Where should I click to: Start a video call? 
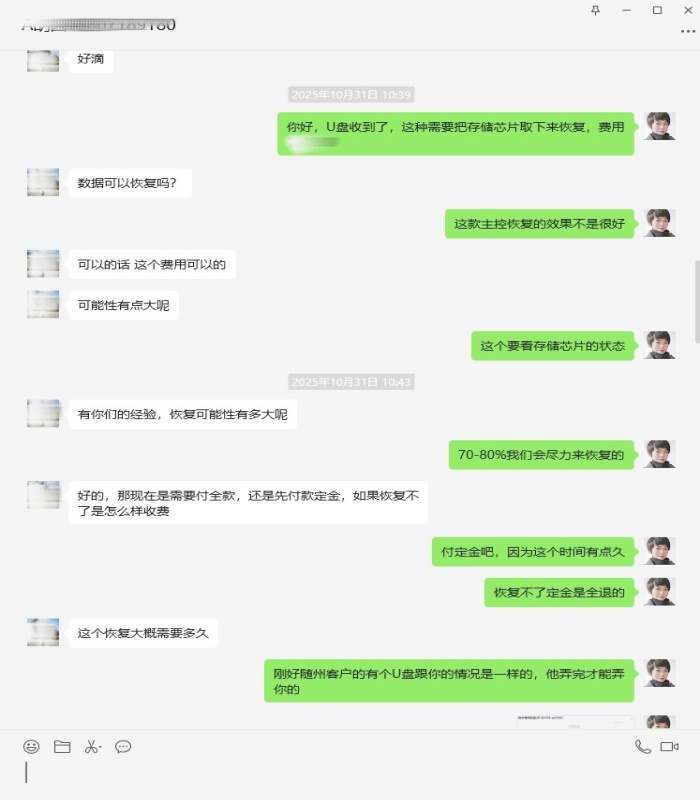click(x=669, y=747)
